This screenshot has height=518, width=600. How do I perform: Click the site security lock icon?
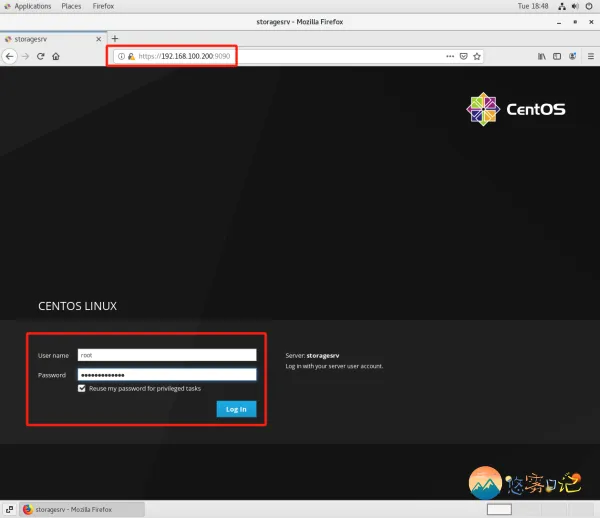(131, 57)
